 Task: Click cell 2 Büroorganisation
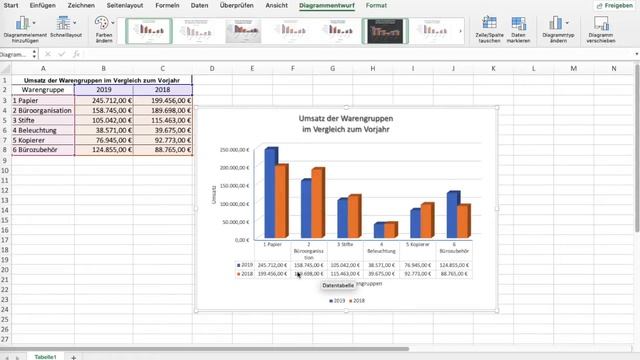(43, 111)
